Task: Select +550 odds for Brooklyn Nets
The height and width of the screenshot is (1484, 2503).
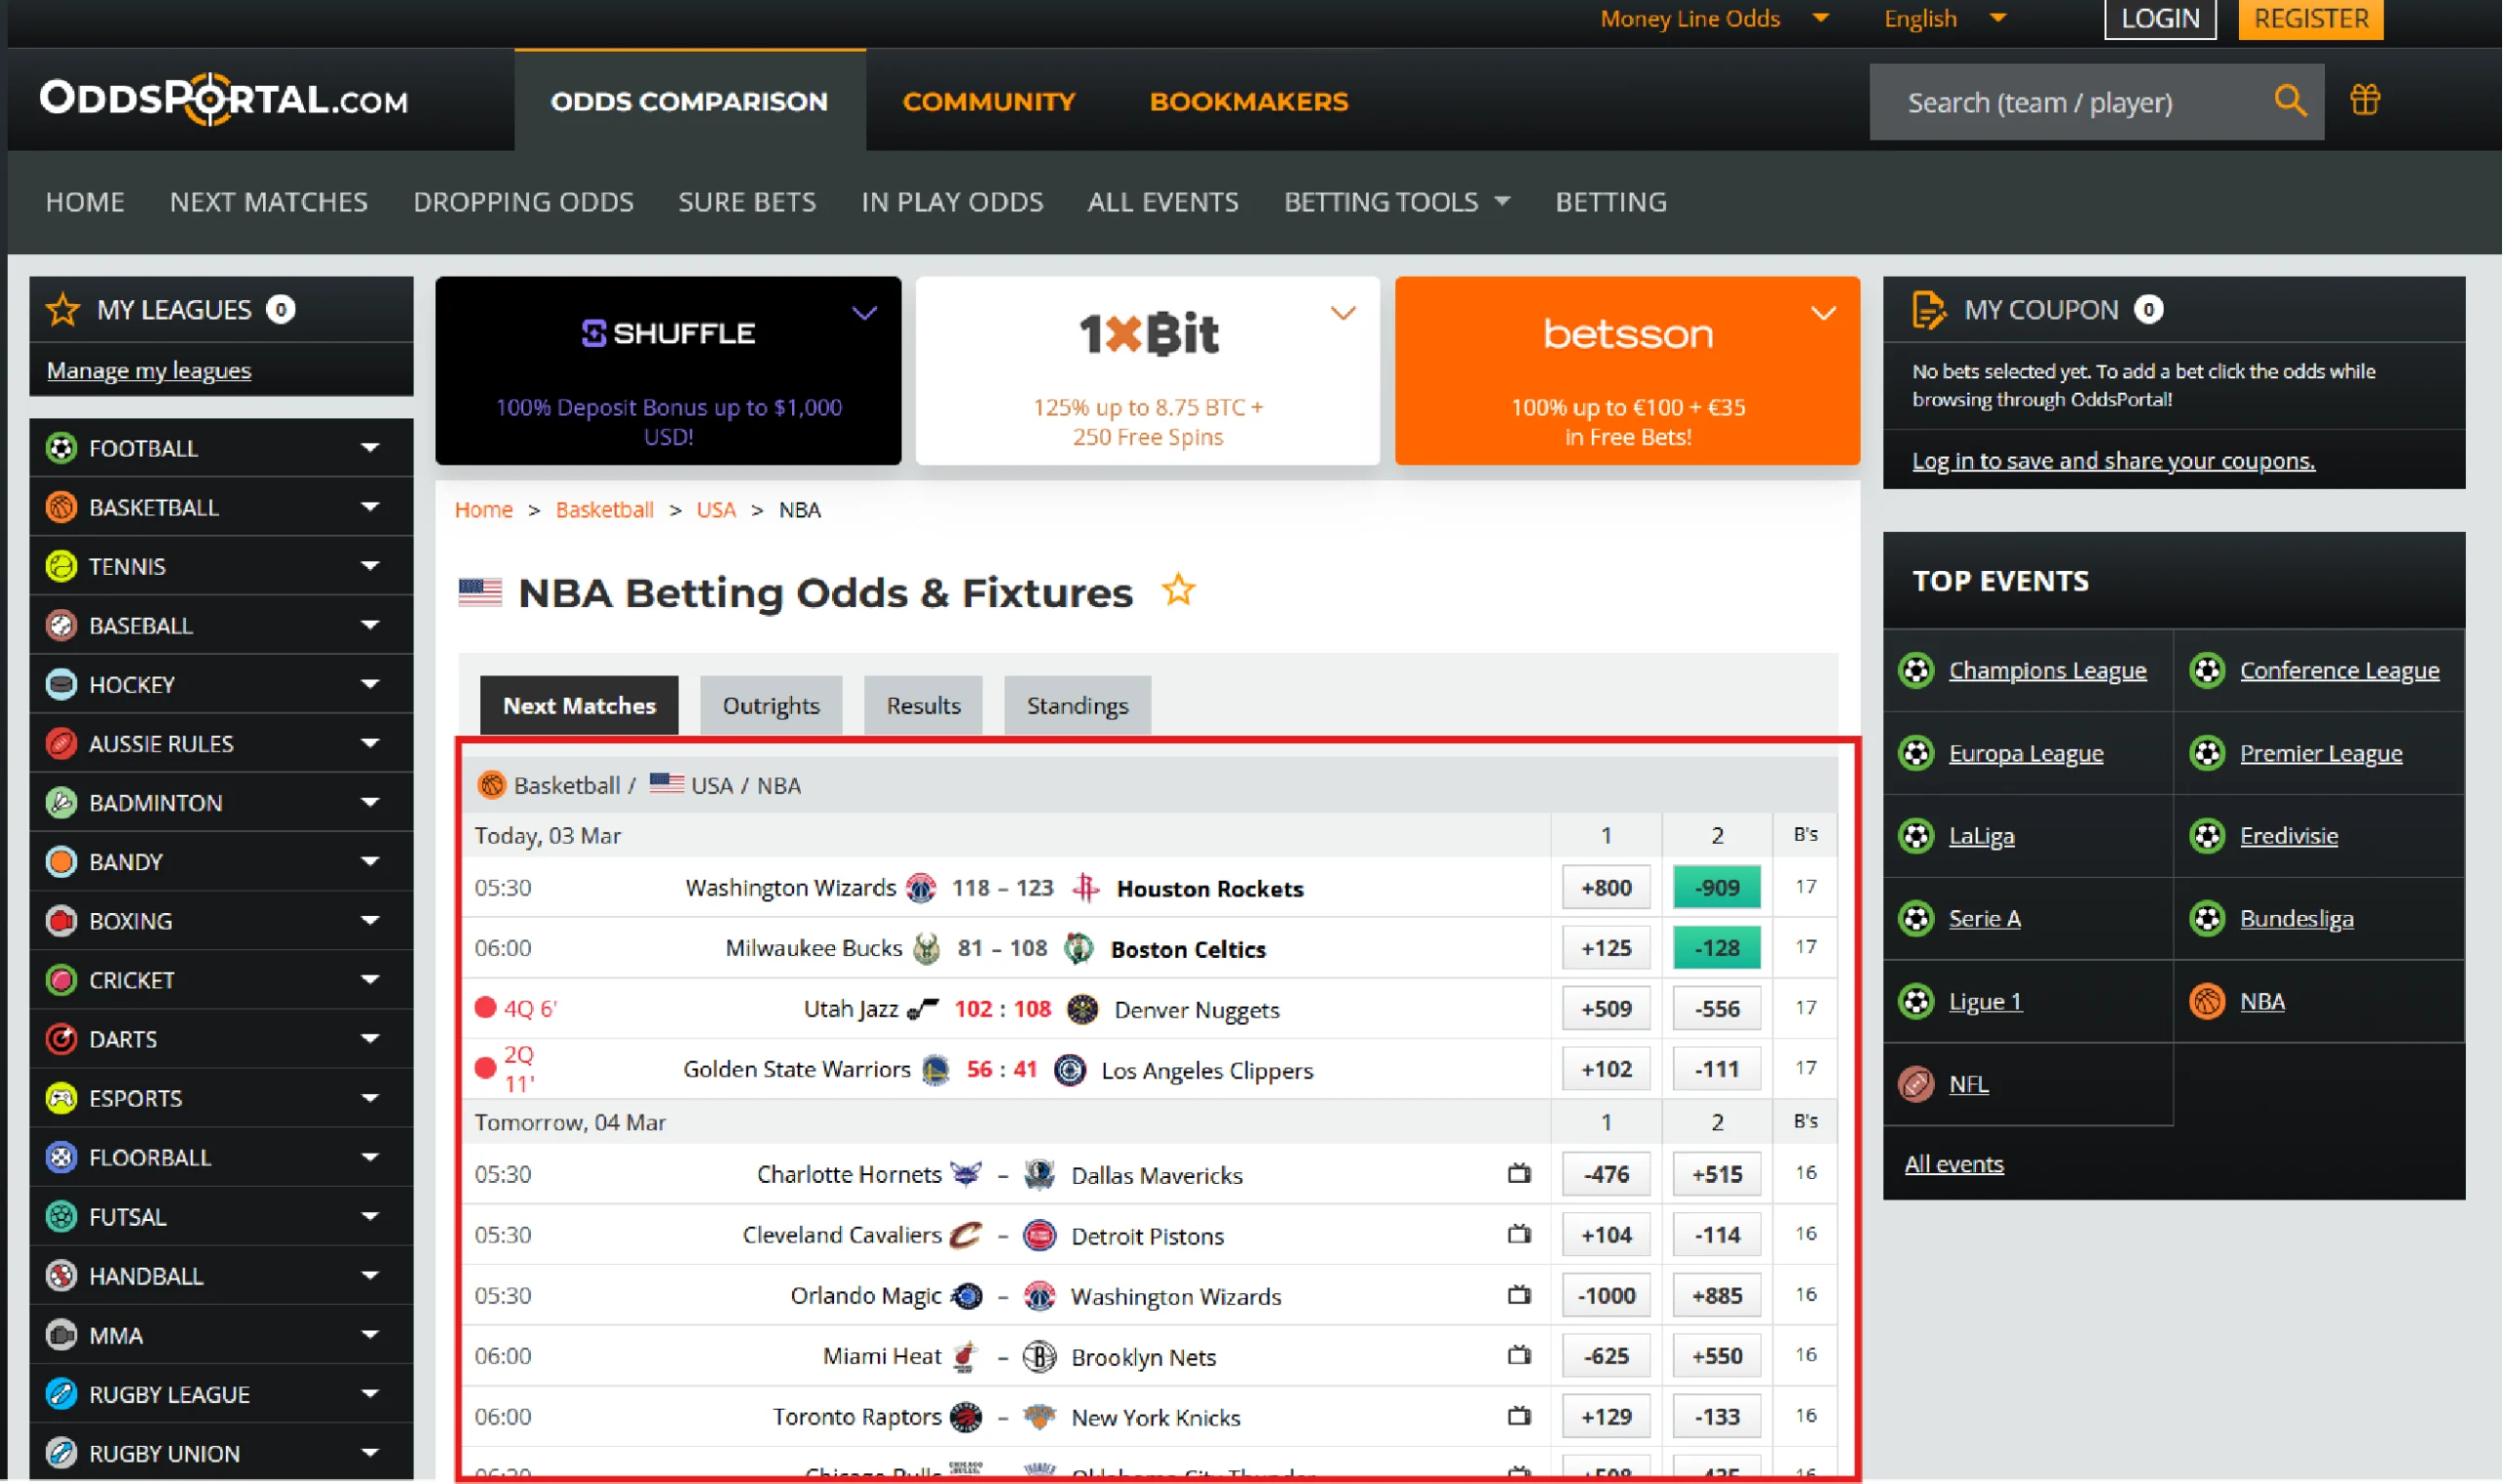Action: click(1717, 1355)
